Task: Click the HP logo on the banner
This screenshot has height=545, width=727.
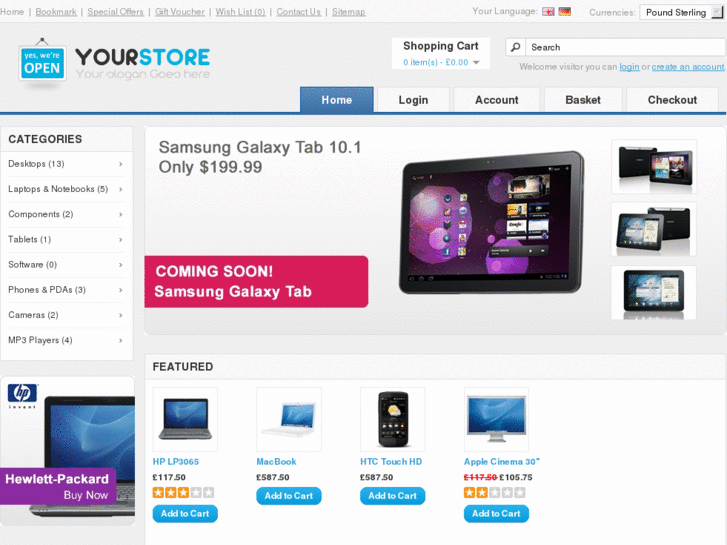Action: 22,396
